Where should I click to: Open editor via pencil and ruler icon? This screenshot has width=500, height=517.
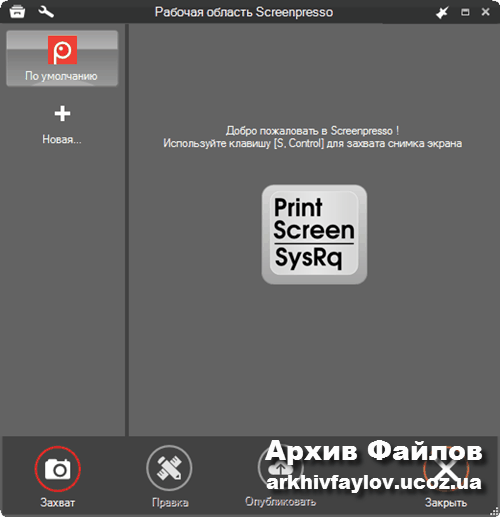(x=169, y=468)
